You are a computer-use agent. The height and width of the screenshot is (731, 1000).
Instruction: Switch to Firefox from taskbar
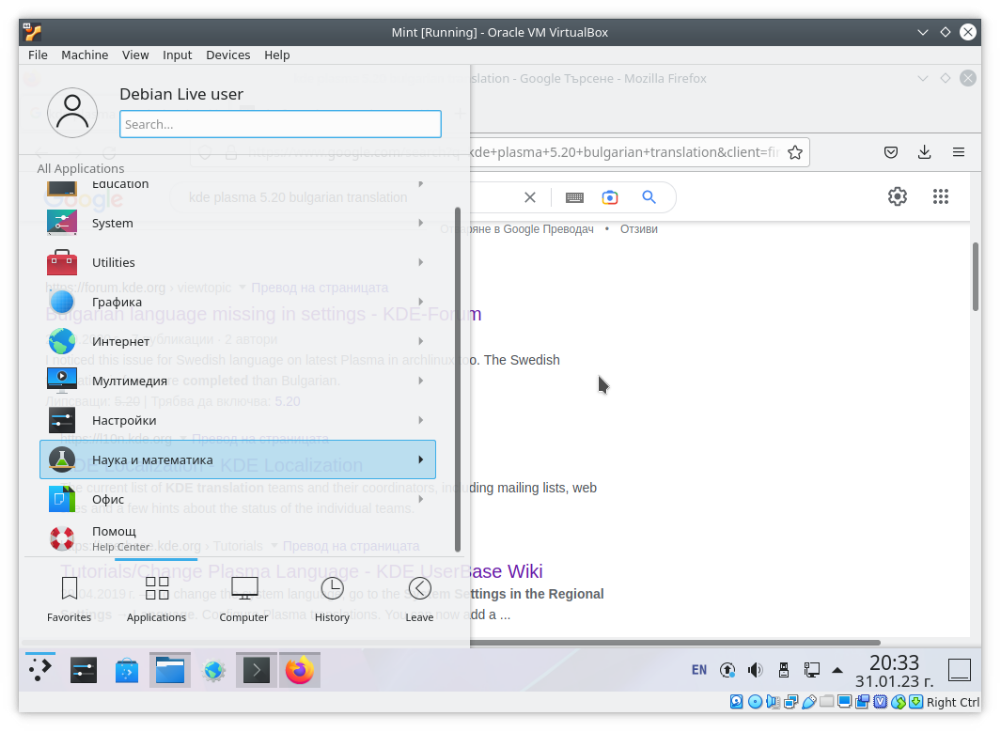299,670
